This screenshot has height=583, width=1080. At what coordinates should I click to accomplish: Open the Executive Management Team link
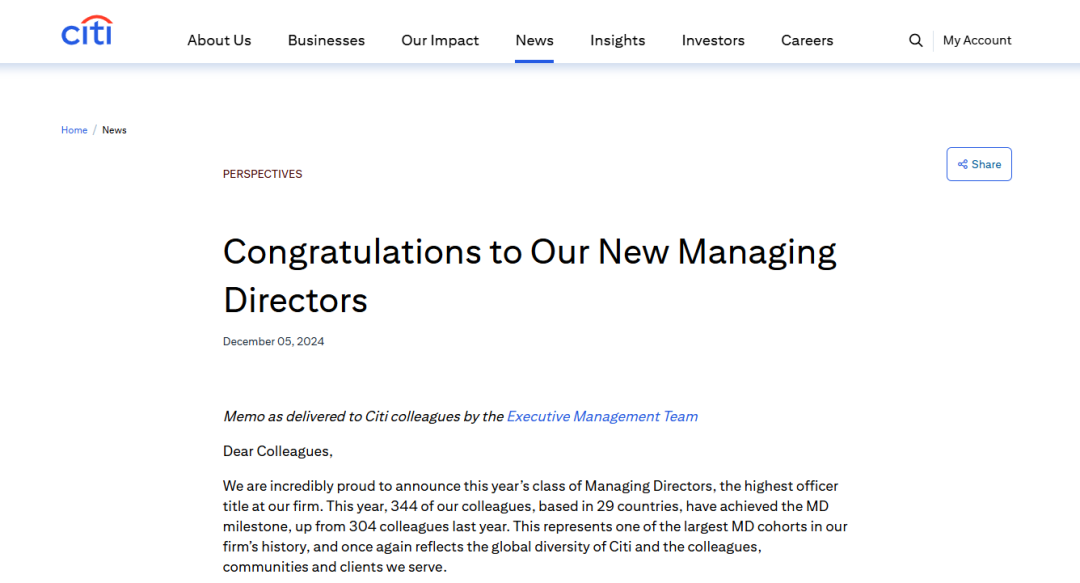coord(602,416)
